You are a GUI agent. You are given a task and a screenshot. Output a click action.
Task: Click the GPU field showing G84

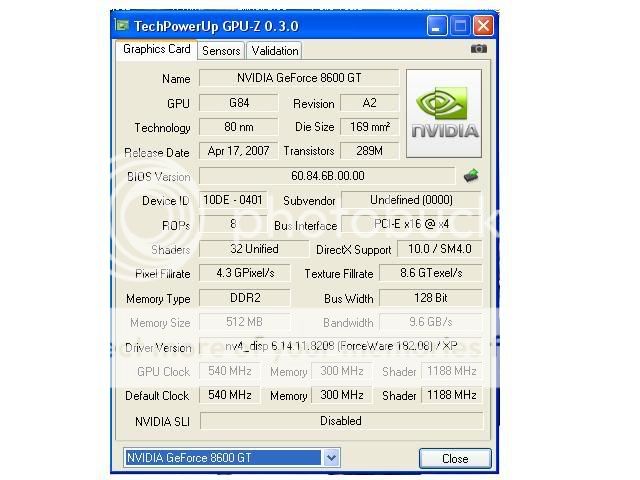click(238, 103)
